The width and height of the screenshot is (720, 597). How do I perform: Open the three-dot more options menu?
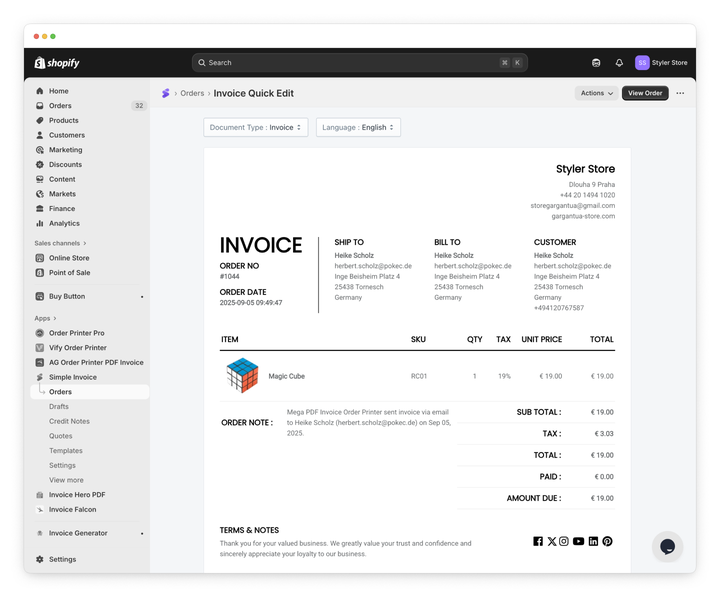[x=680, y=93]
